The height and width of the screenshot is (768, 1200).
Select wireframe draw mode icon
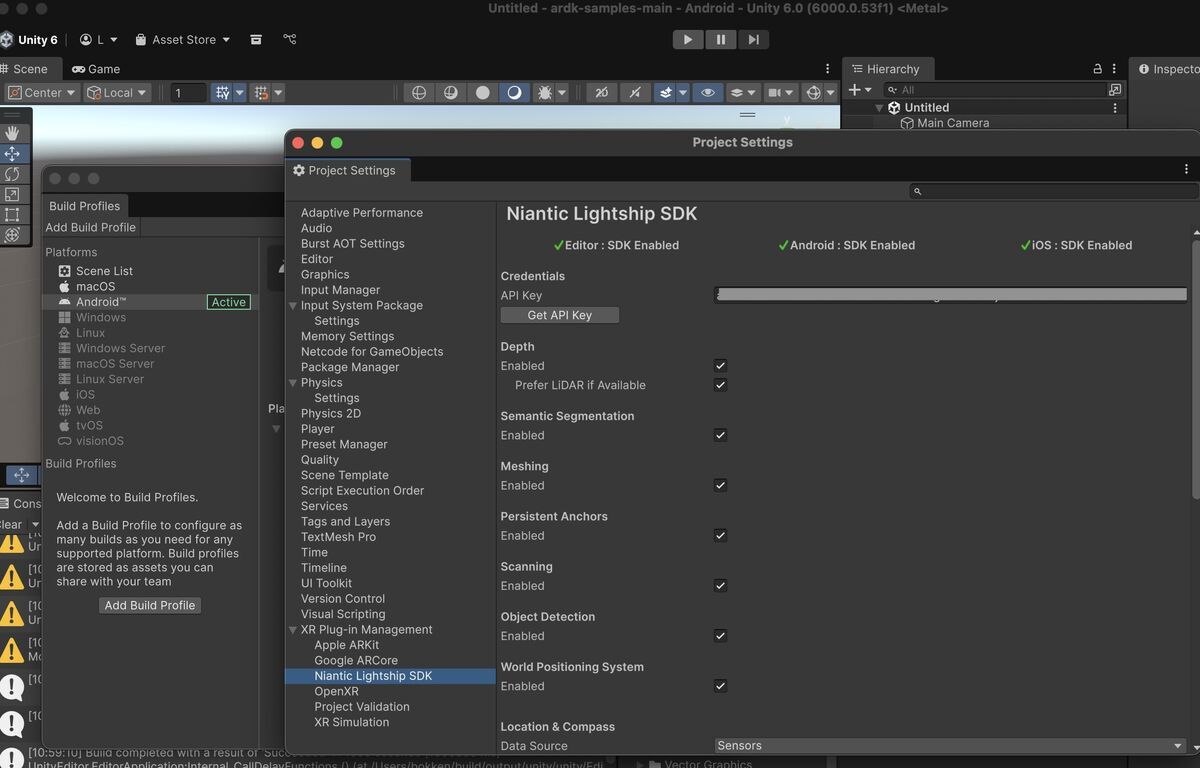(x=419, y=92)
